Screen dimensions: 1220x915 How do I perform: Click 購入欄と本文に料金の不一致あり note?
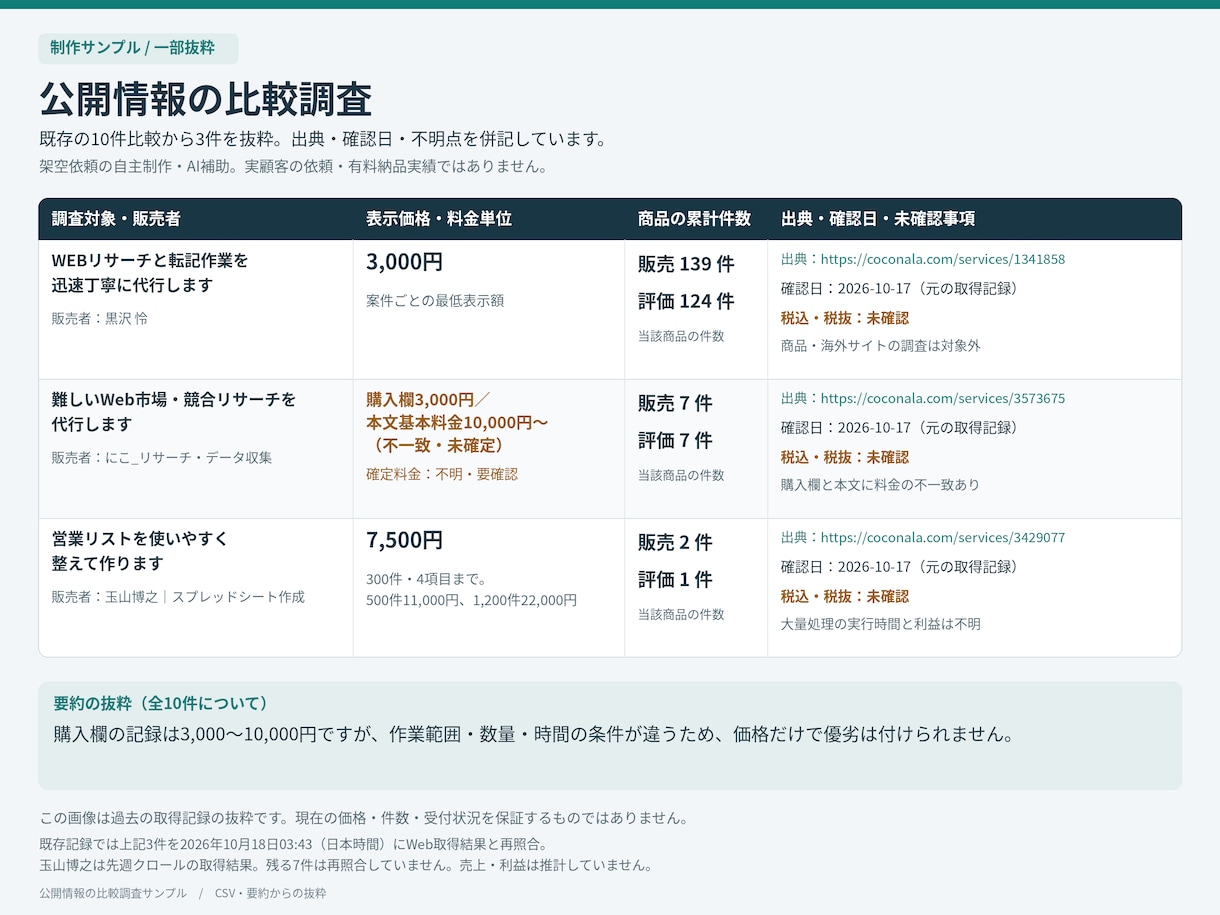click(880, 485)
